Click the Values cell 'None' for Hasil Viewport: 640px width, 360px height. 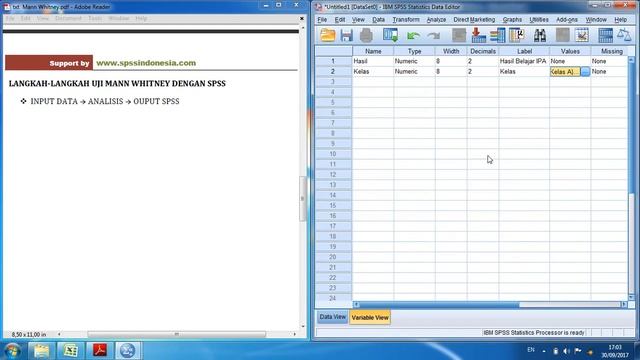570,61
